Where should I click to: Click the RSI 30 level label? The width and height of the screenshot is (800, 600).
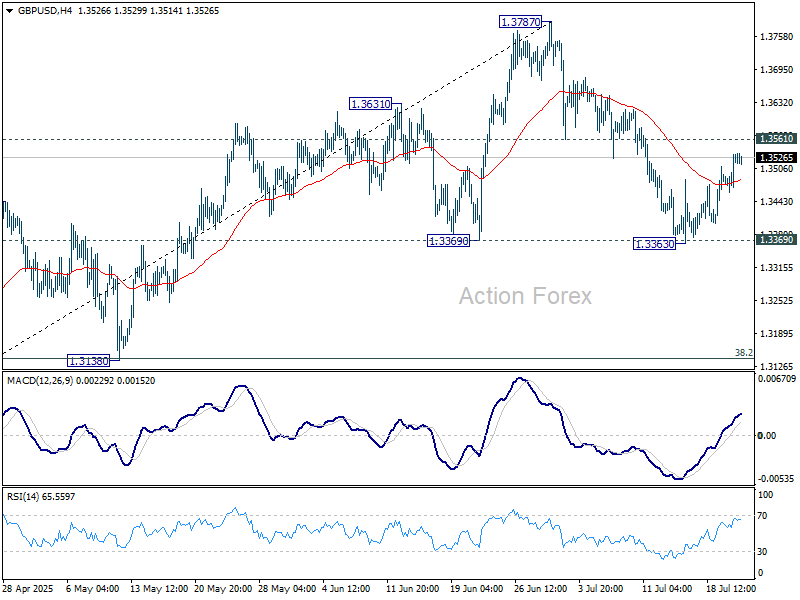point(762,552)
